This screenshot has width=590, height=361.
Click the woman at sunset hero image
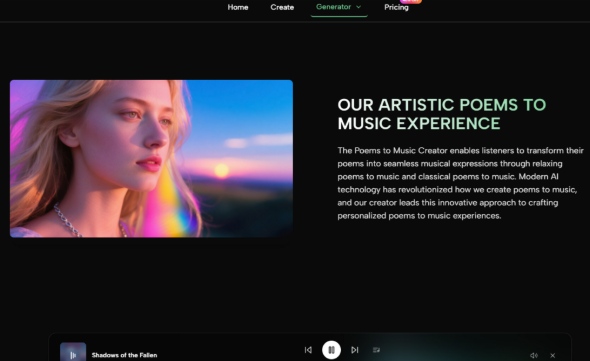pos(151,158)
